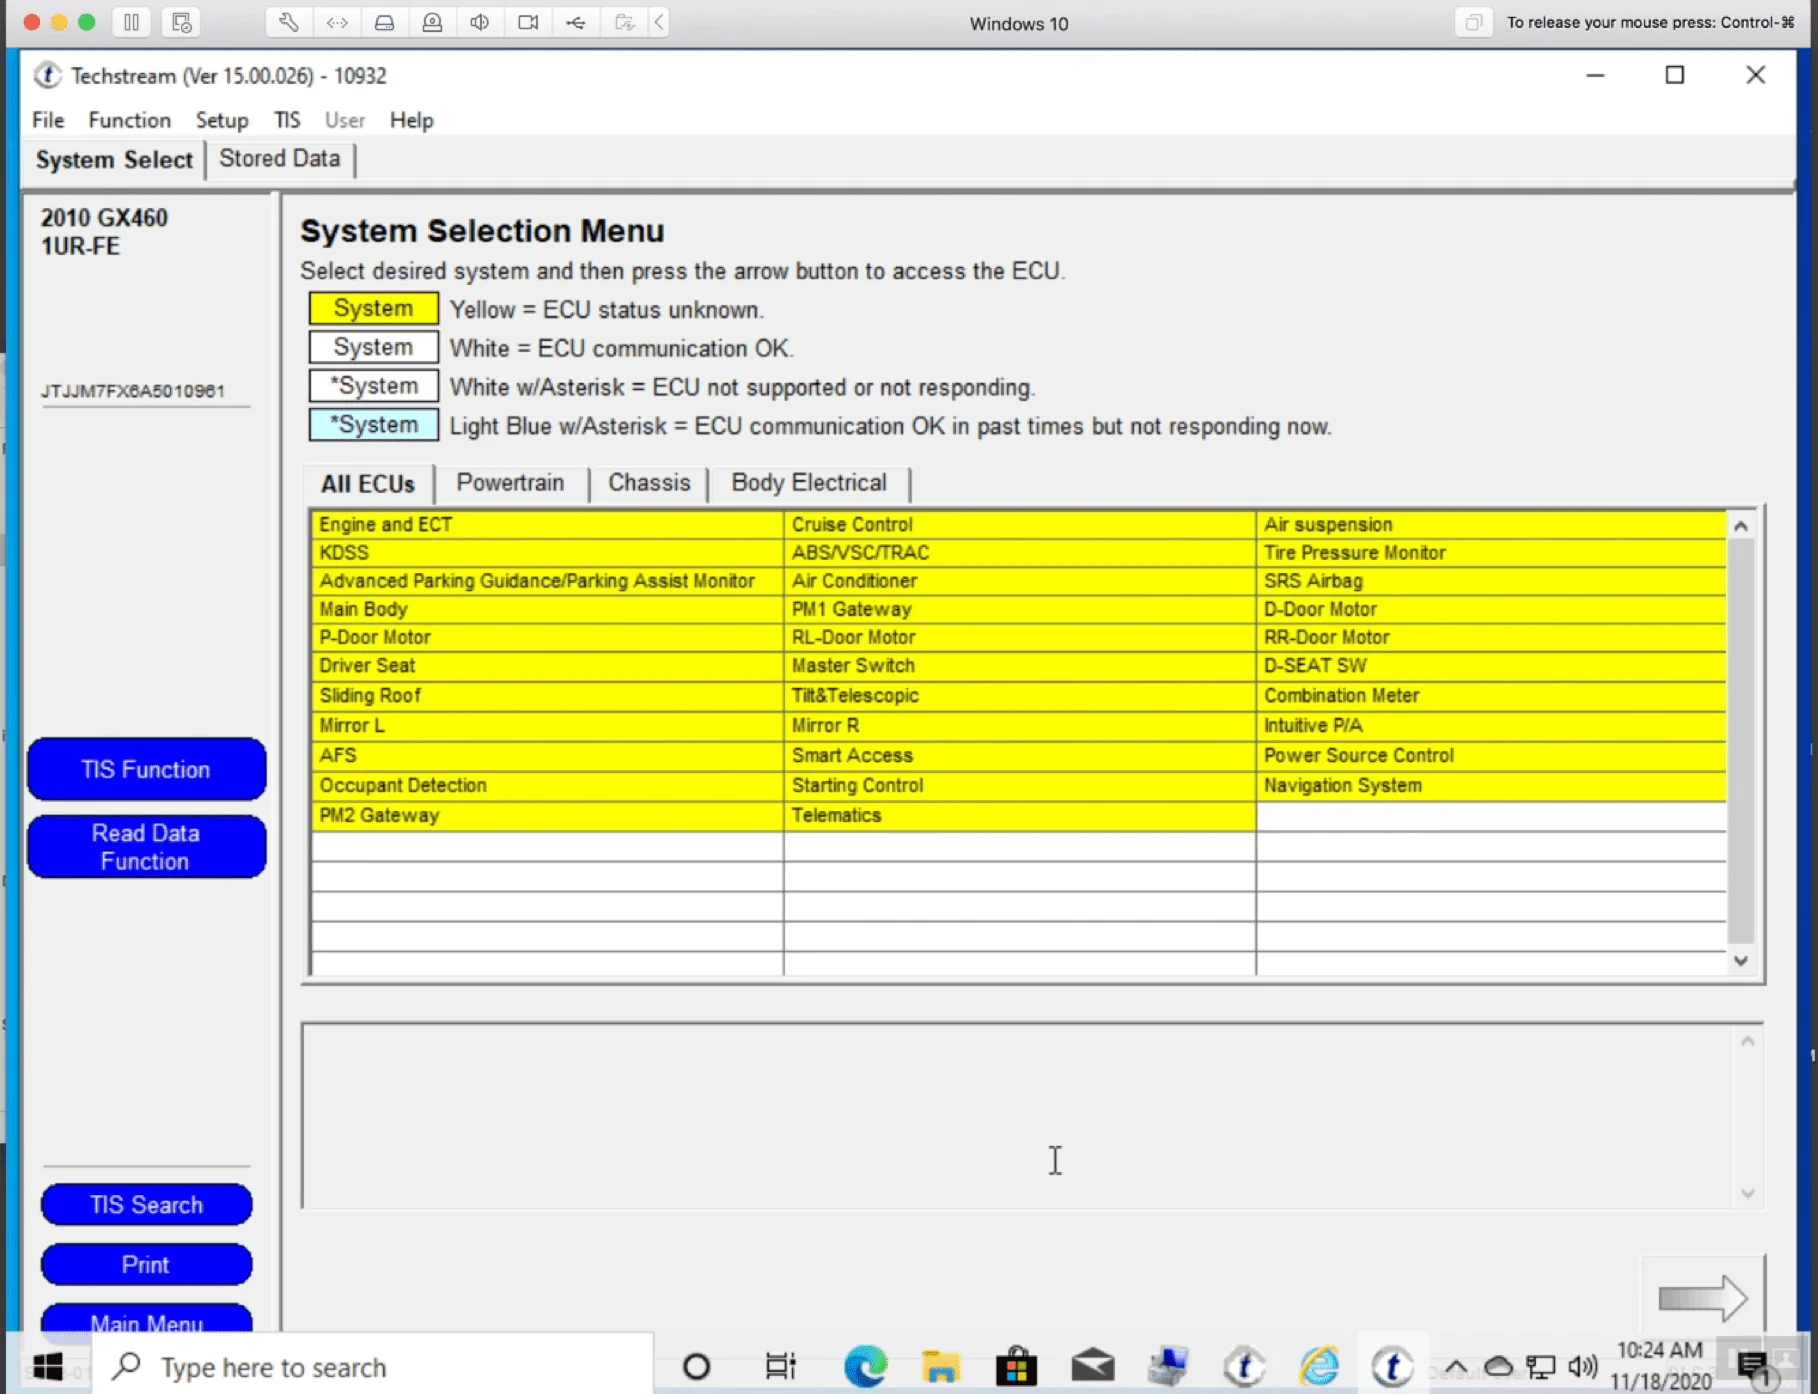Open Windows Start menu
This screenshot has height=1394, width=1818.
[47, 1366]
